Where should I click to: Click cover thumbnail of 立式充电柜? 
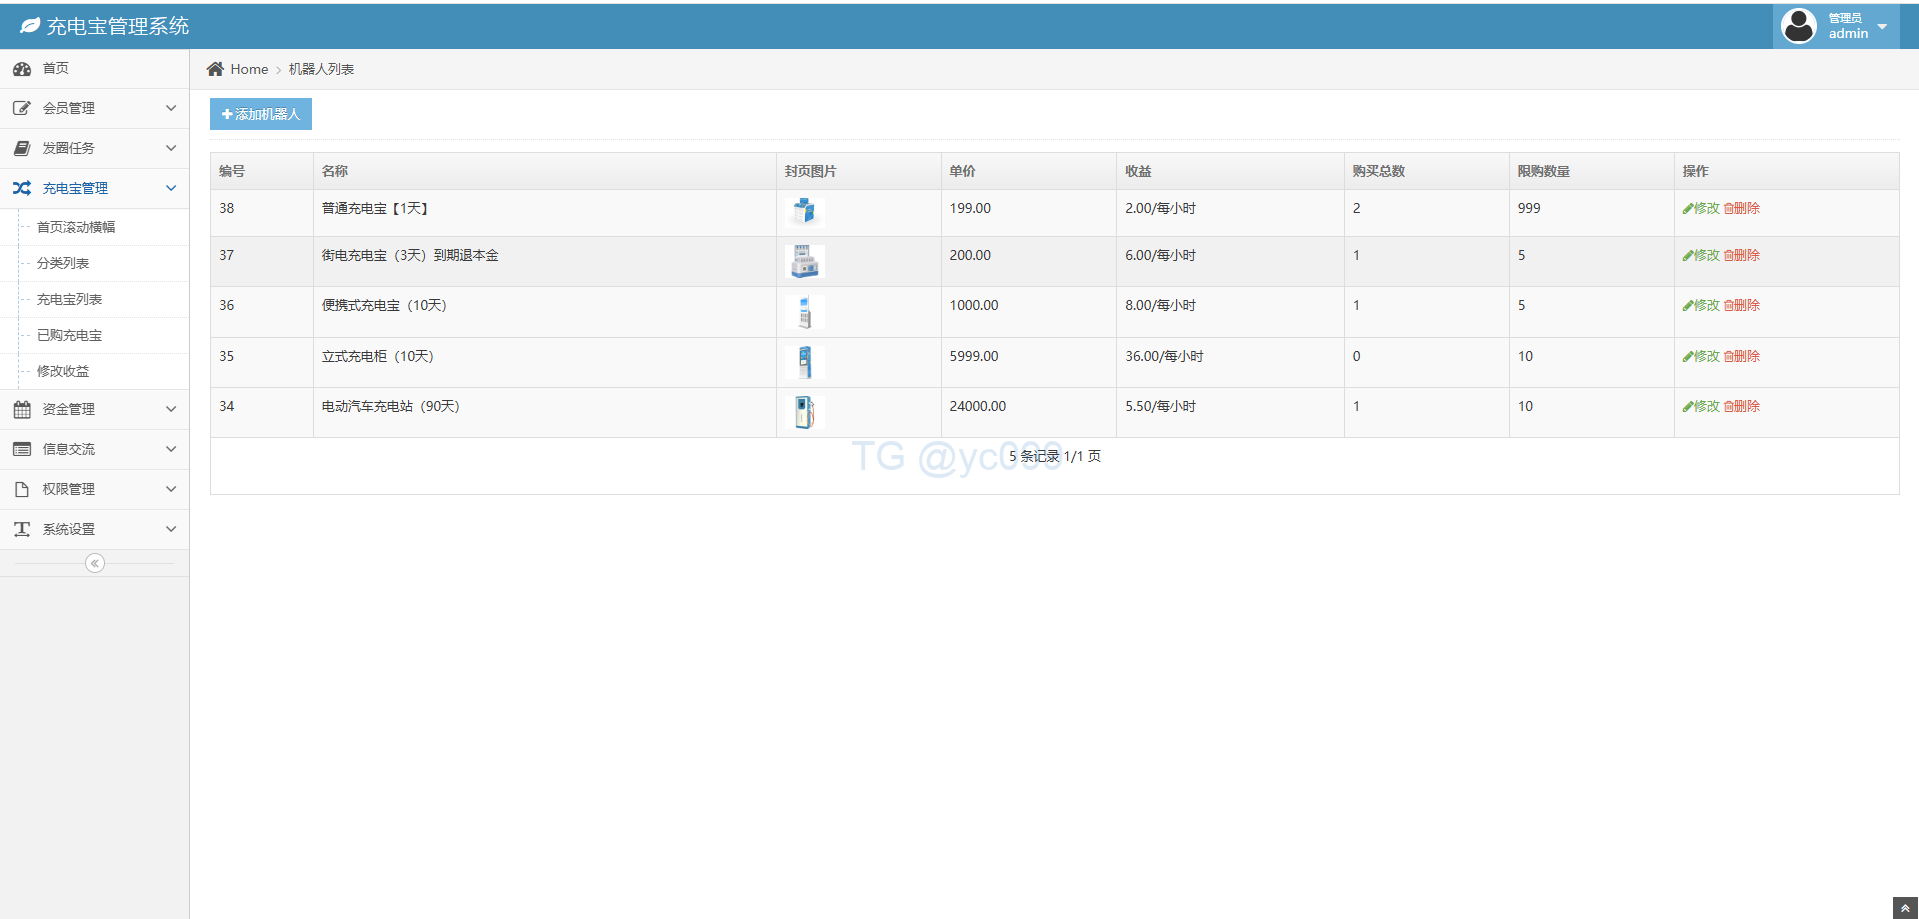point(805,362)
